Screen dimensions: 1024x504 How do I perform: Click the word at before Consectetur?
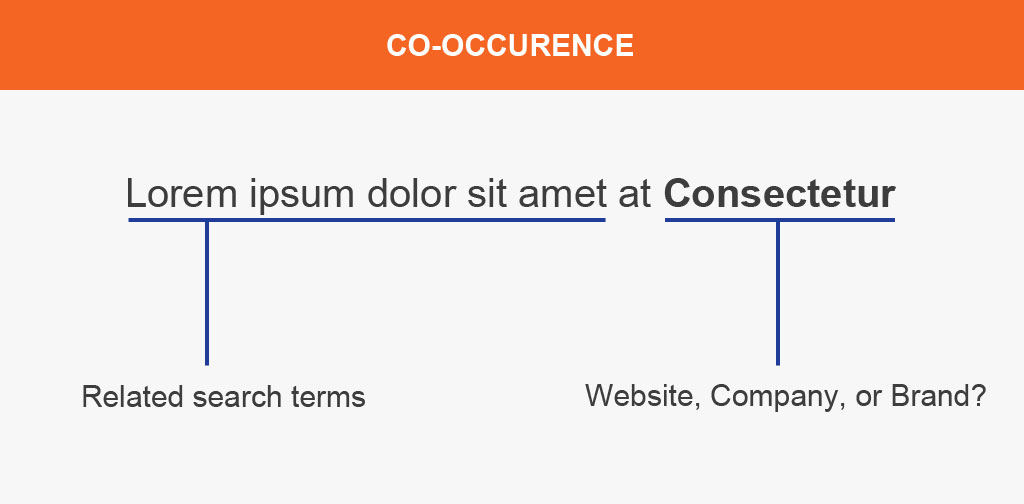coord(635,195)
